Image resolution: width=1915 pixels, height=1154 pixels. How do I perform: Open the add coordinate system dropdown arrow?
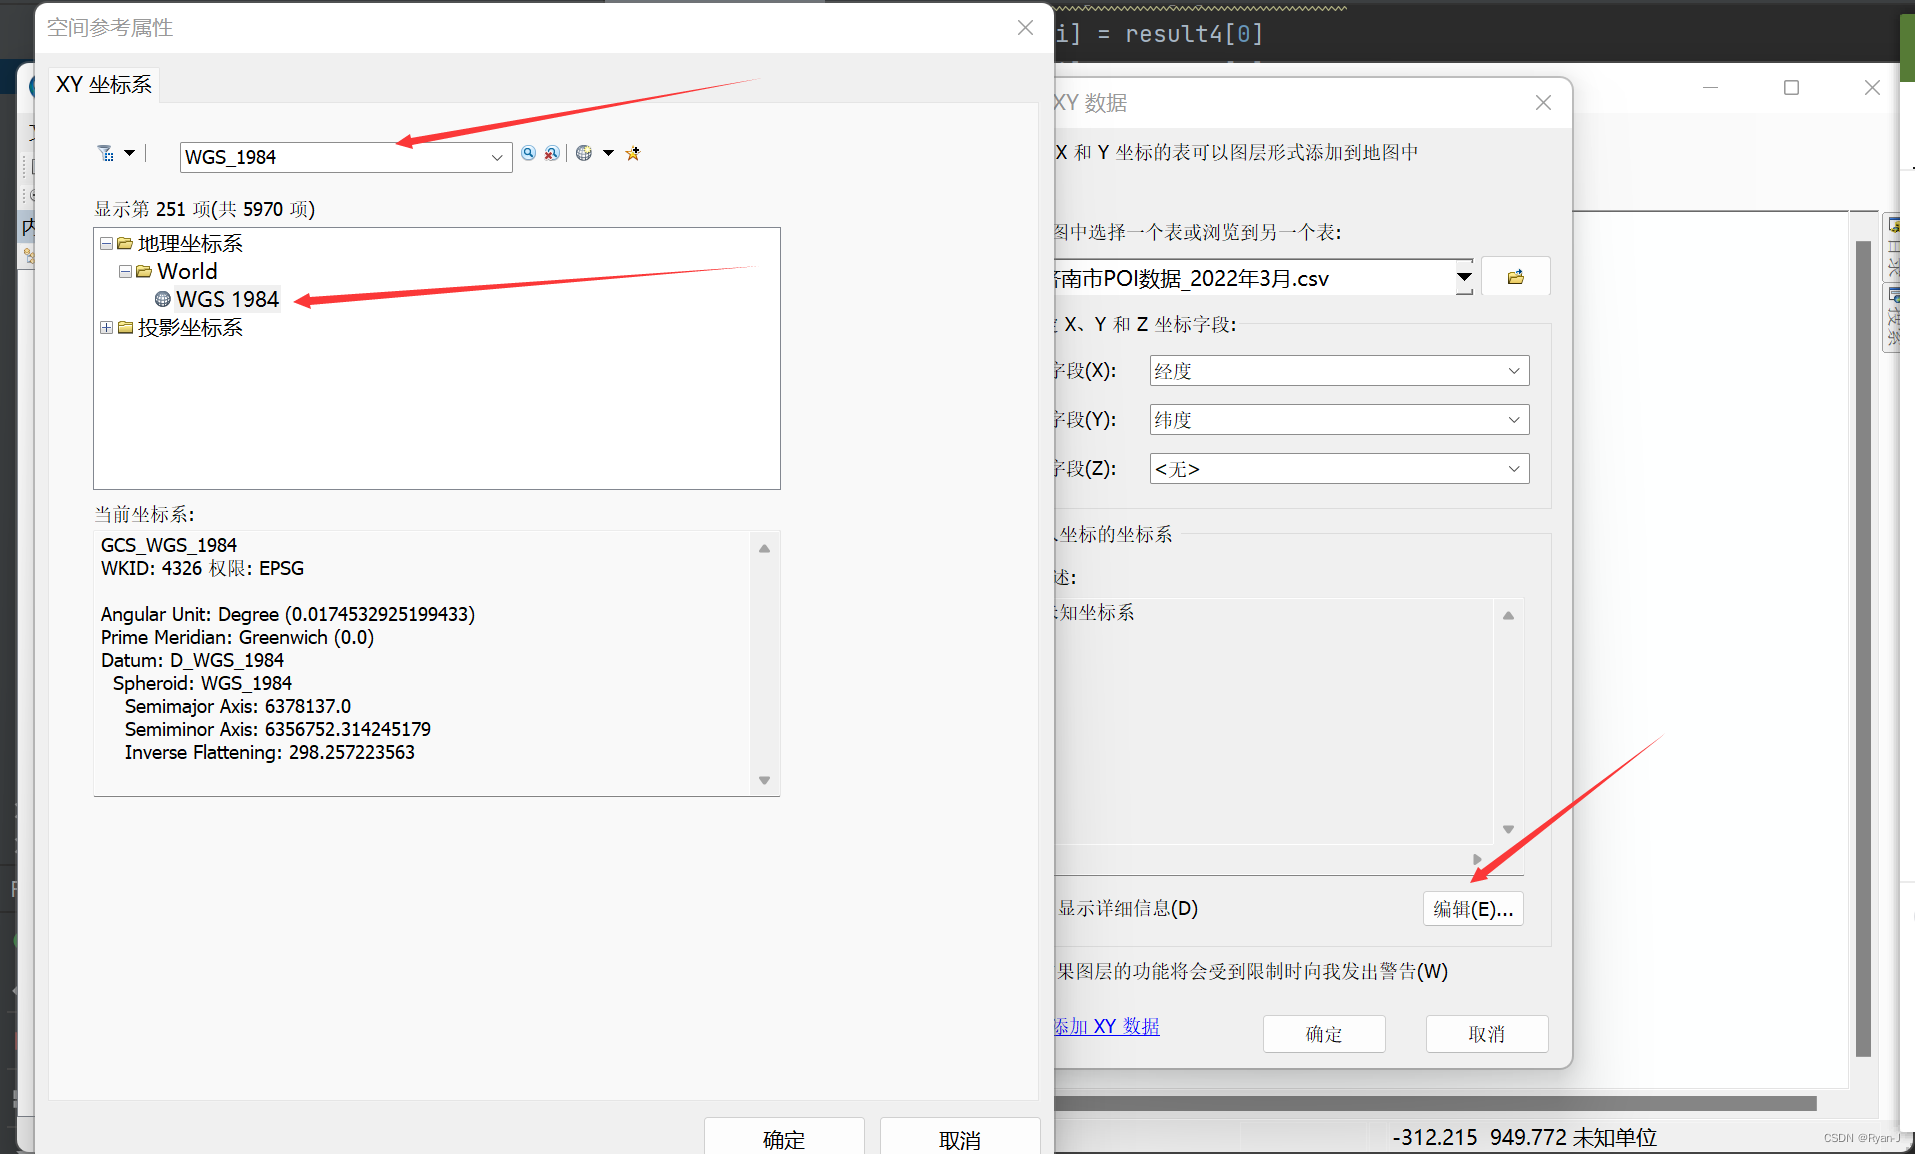click(x=608, y=153)
